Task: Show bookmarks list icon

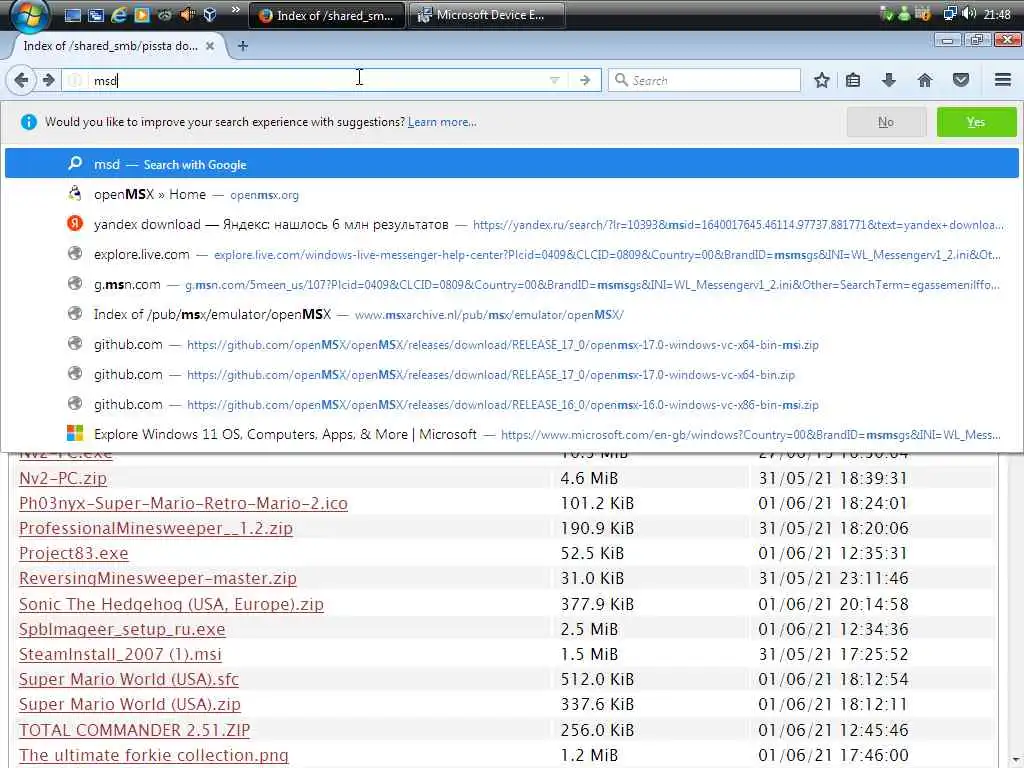Action: click(853, 80)
